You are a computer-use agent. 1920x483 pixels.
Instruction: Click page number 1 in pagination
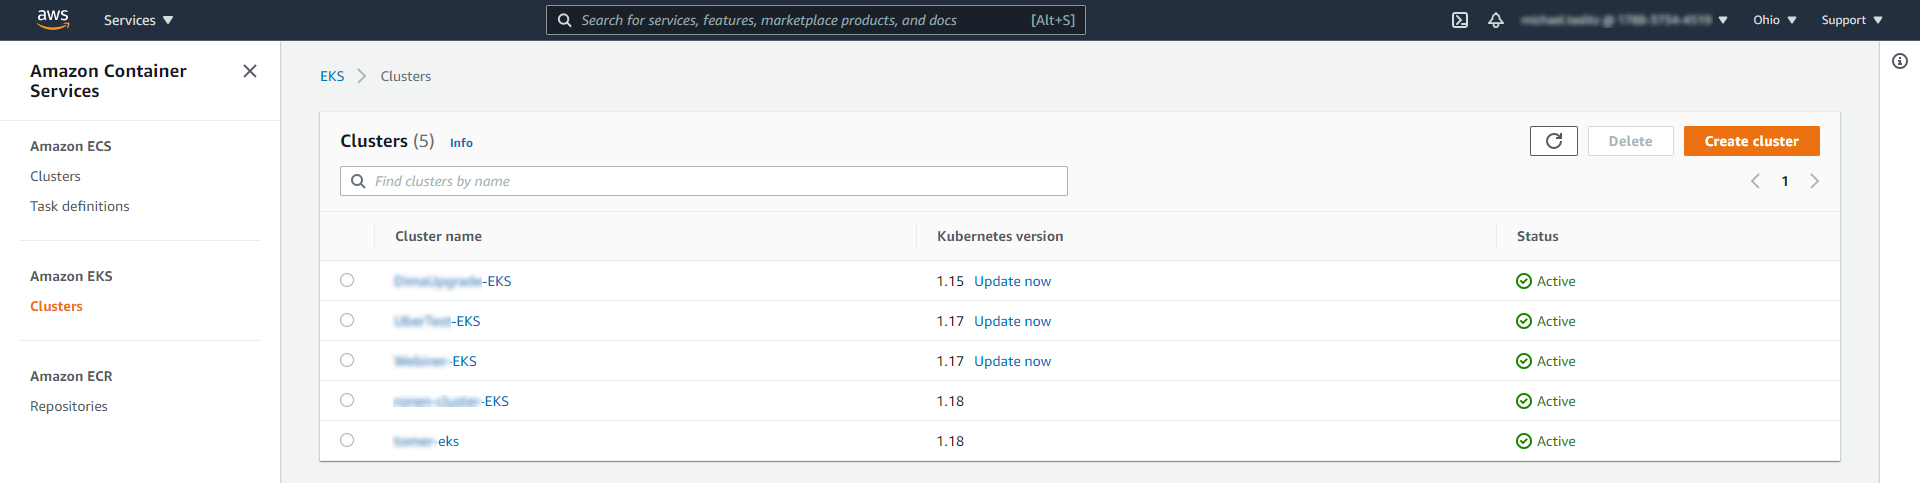click(x=1785, y=181)
